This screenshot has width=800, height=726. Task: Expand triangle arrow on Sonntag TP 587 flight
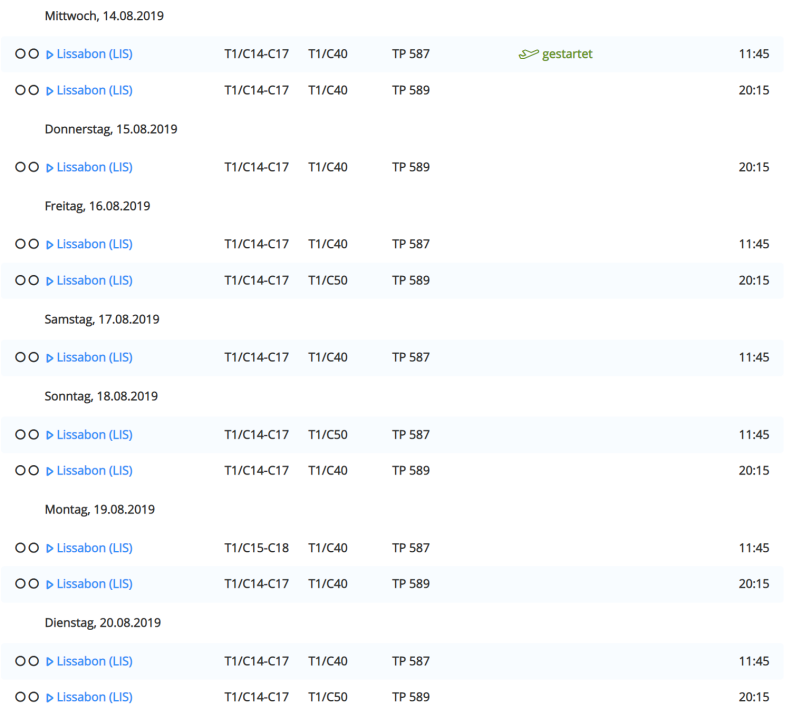[50, 435]
